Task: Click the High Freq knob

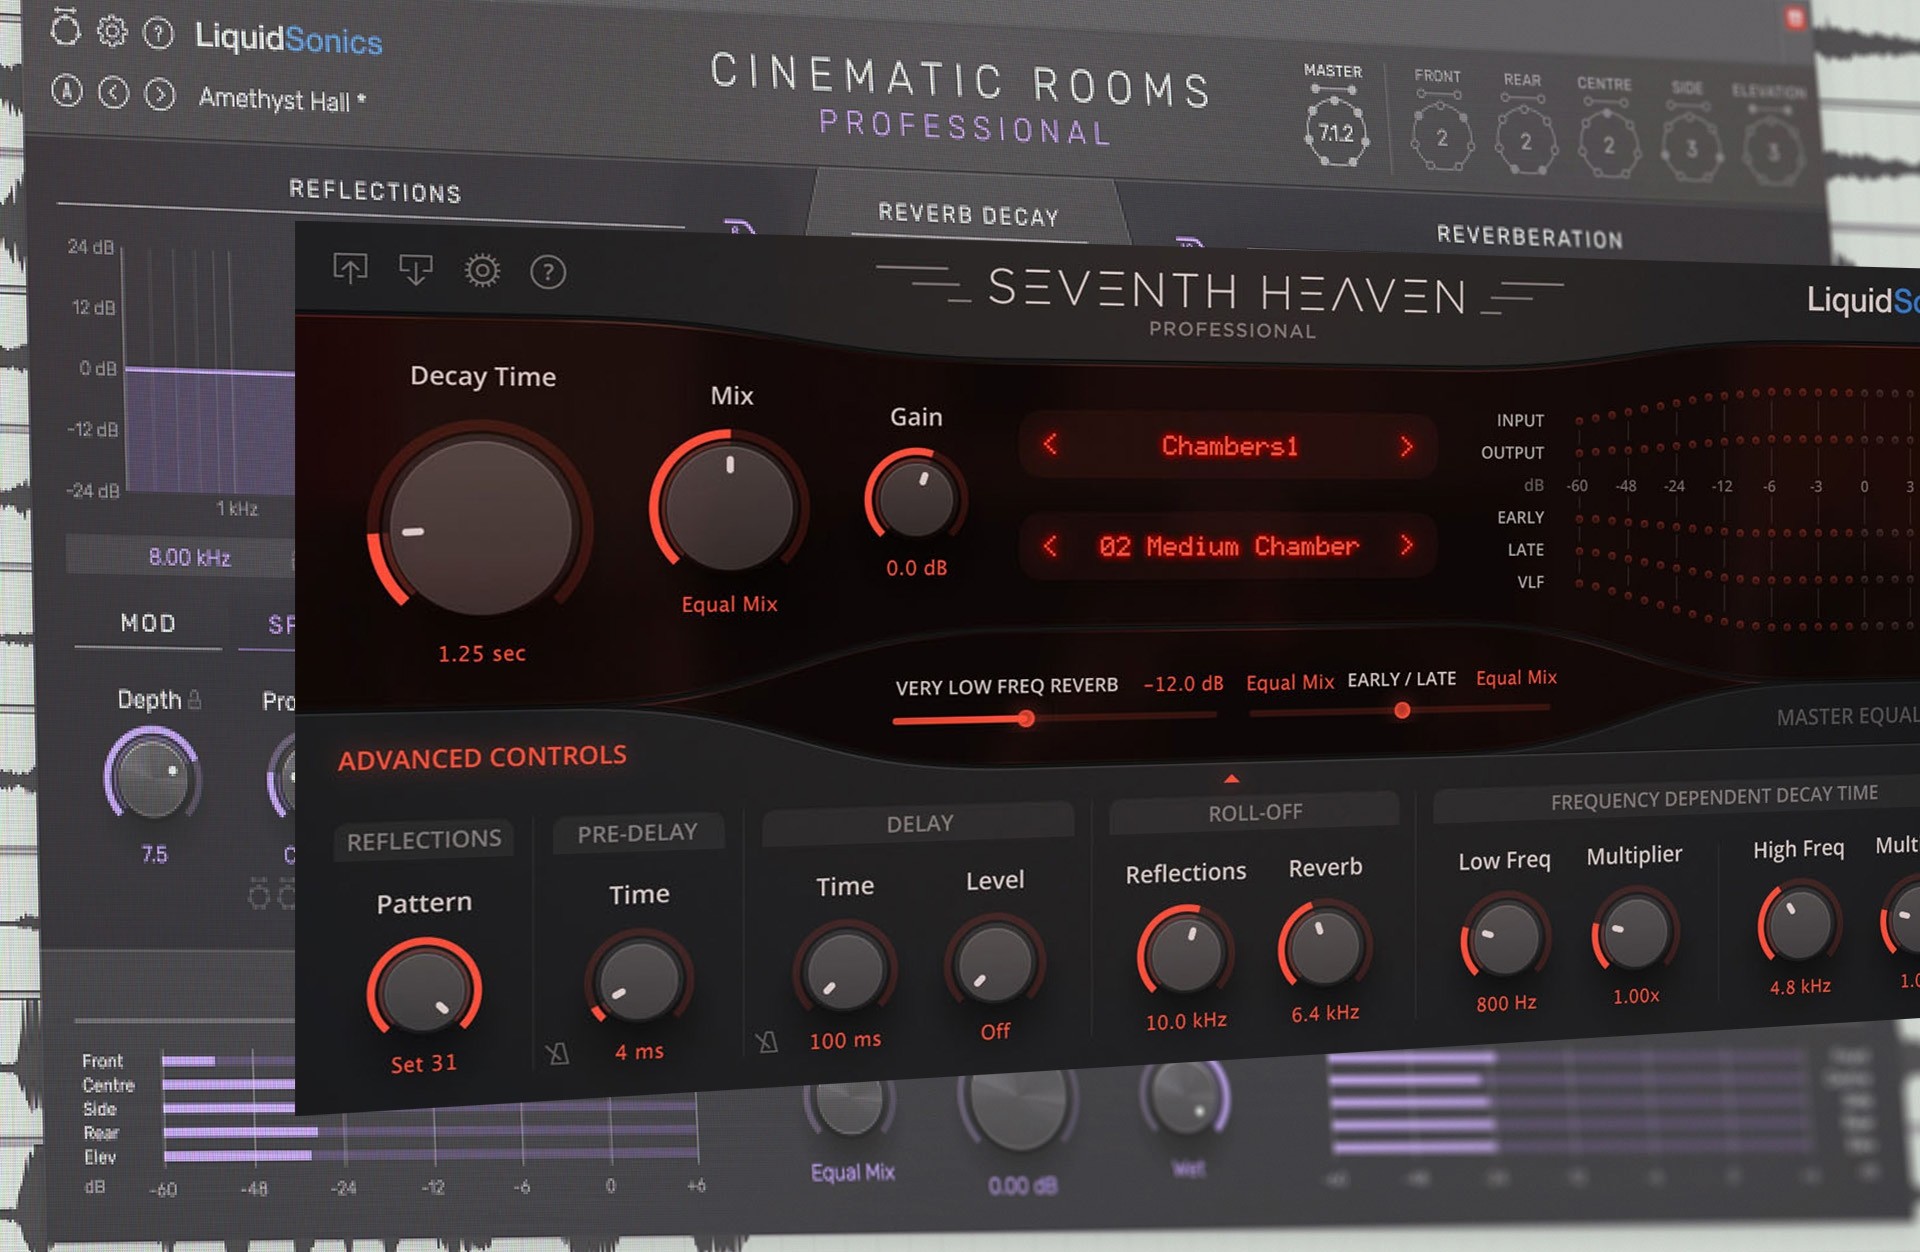Action: click(1799, 925)
